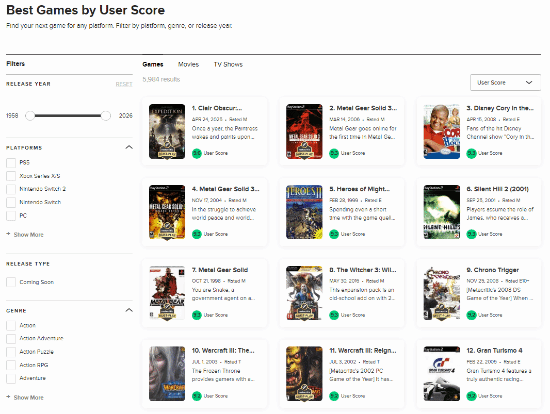This screenshot has width=550, height=414.
Task: Tick the Action RPG genre checkbox
Action: (x=11, y=365)
